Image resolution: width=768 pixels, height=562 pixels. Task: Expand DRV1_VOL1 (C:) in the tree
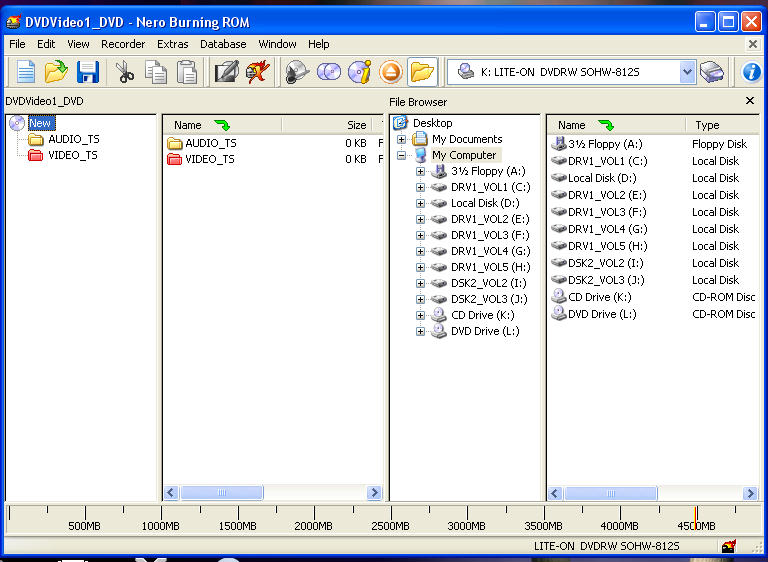point(420,187)
